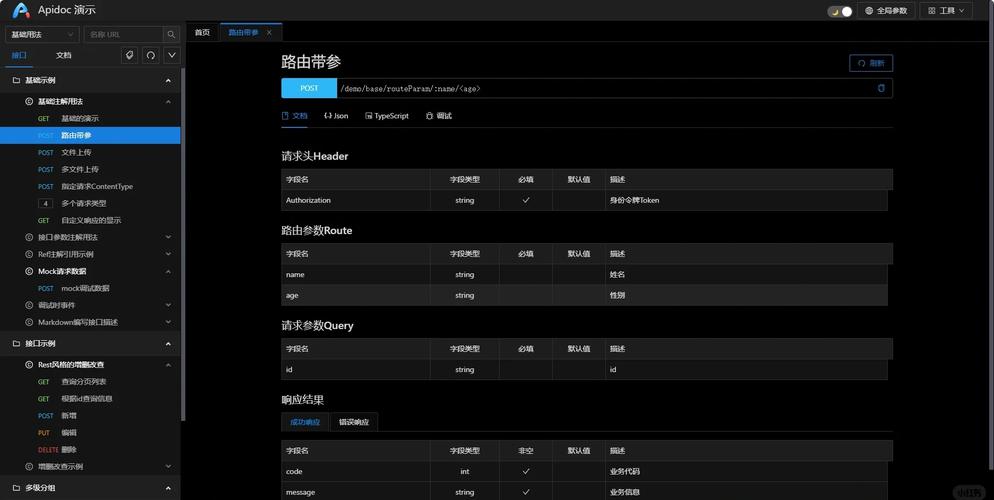Click the 调试时事件 controller icon
Image resolution: width=994 pixels, height=500 pixels.
pyautogui.click(x=29, y=305)
